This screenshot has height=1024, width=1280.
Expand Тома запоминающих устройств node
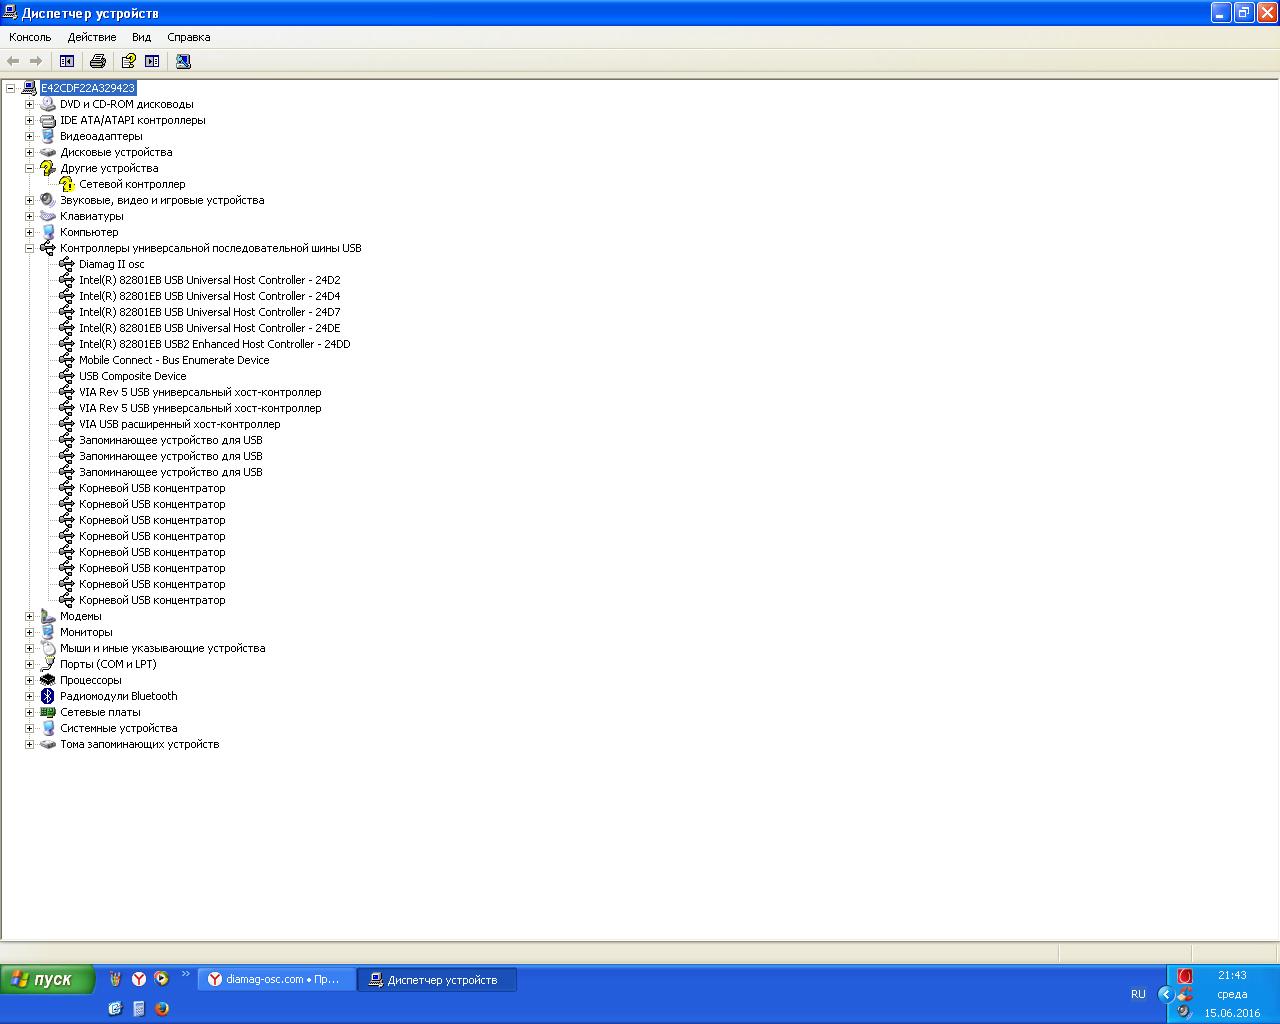(29, 744)
